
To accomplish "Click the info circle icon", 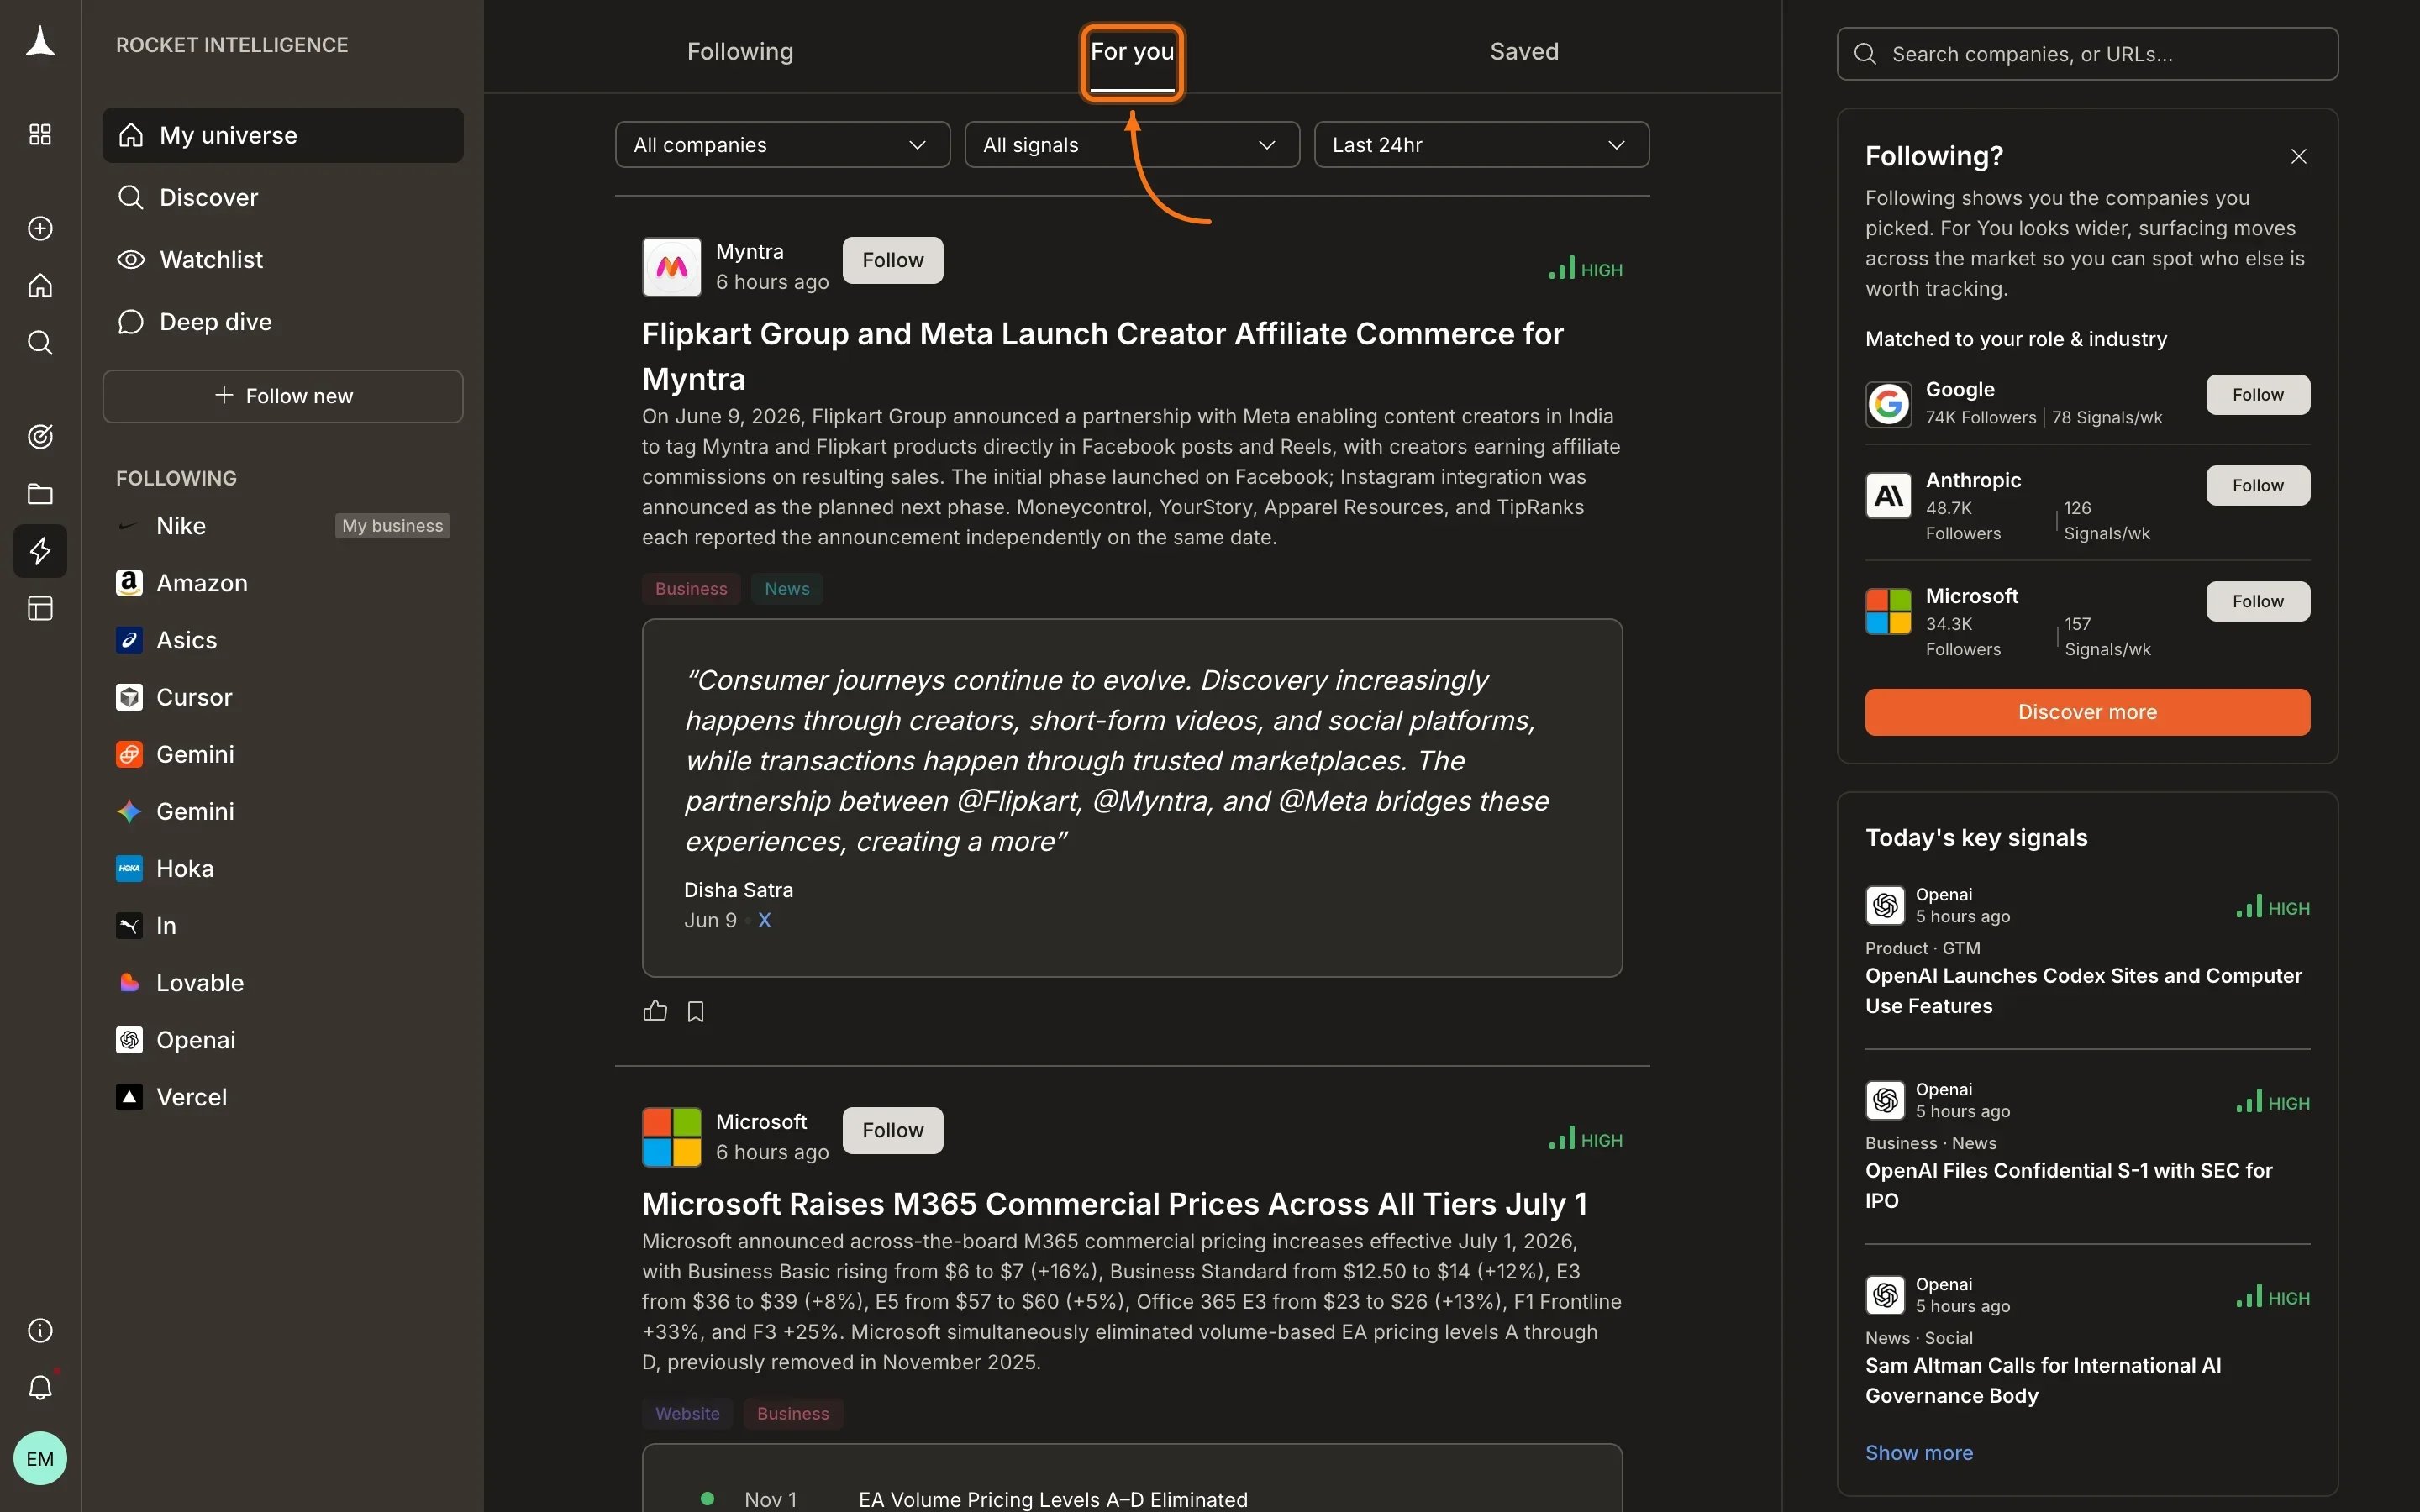I will click(x=40, y=1331).
